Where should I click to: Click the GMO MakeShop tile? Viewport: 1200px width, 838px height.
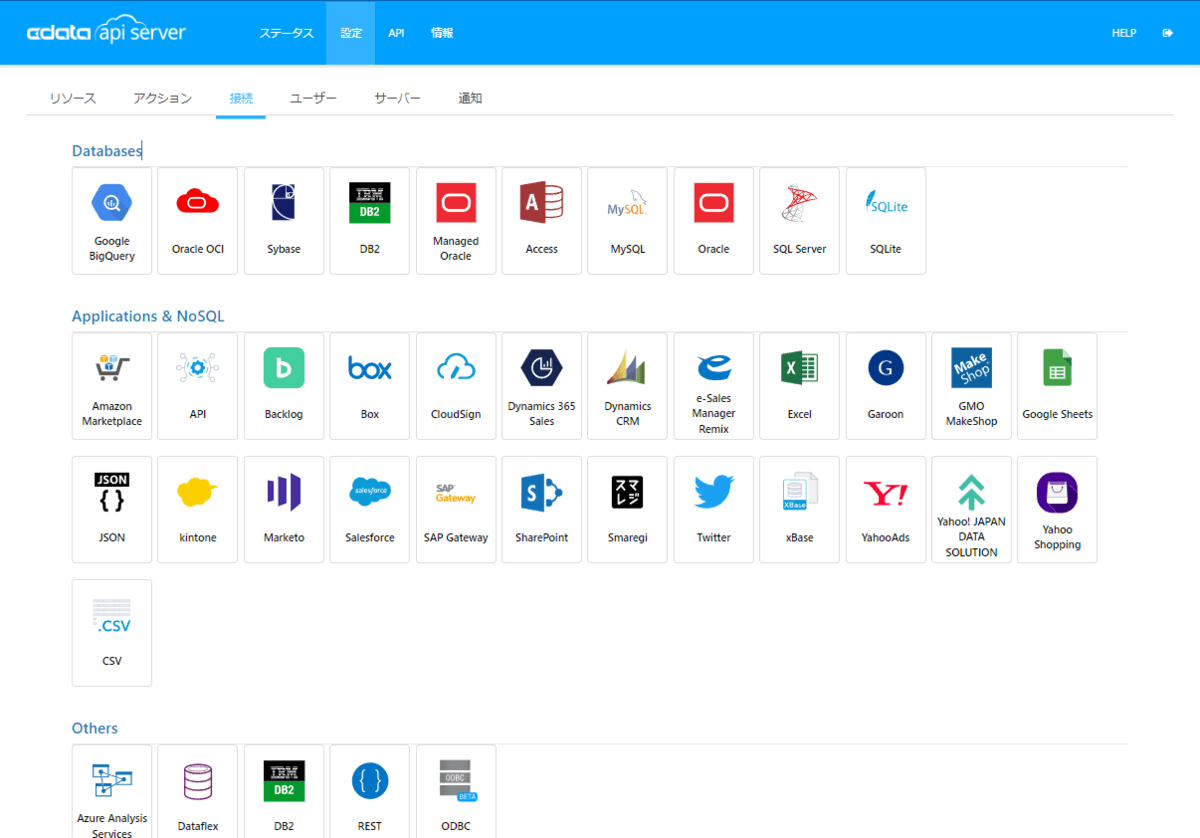(x=972, y=386)
